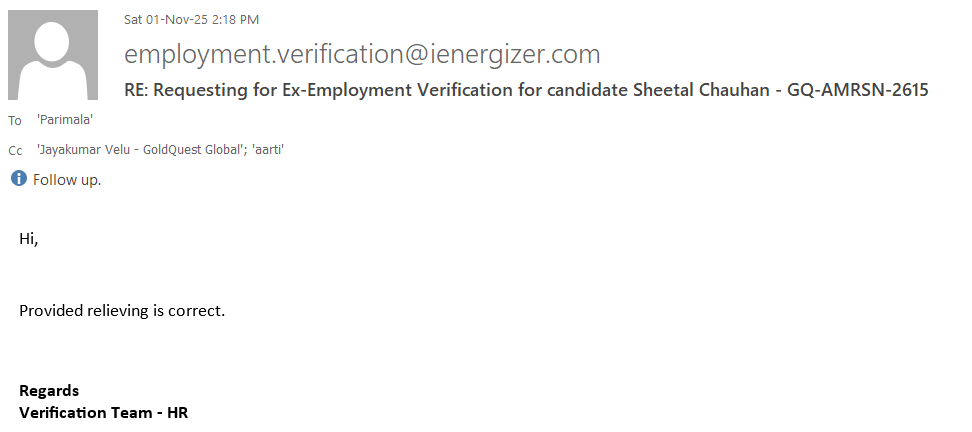Select the 'aarti' Cc recipient
The width and height of the screenshot is (972, 432).
[x=281, y=150]
